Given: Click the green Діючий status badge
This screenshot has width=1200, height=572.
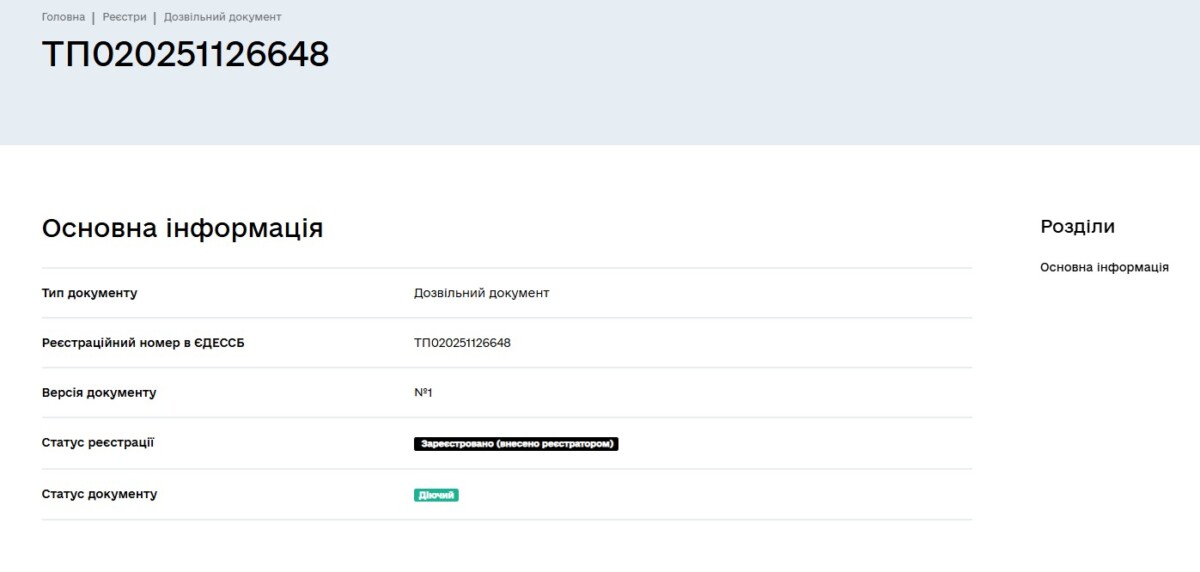Looking at the screenshot, I should (x=436, y=495).
